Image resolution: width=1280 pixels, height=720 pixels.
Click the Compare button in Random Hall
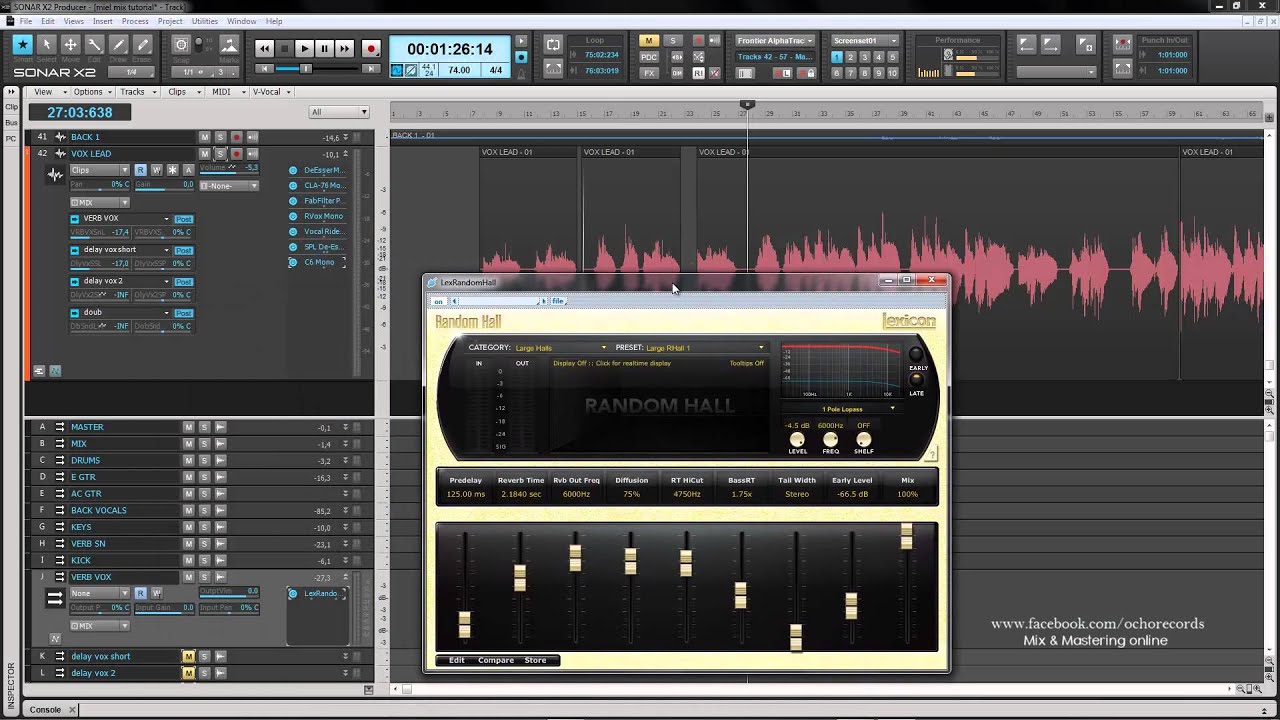pyautogui.click(x=496, y=660)
